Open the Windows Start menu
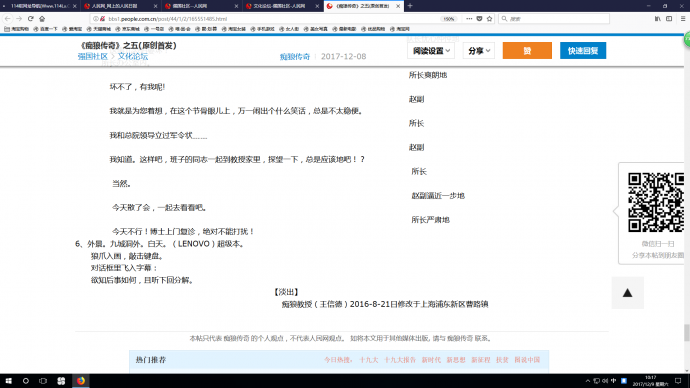690x388 pixels. [8, 381]
